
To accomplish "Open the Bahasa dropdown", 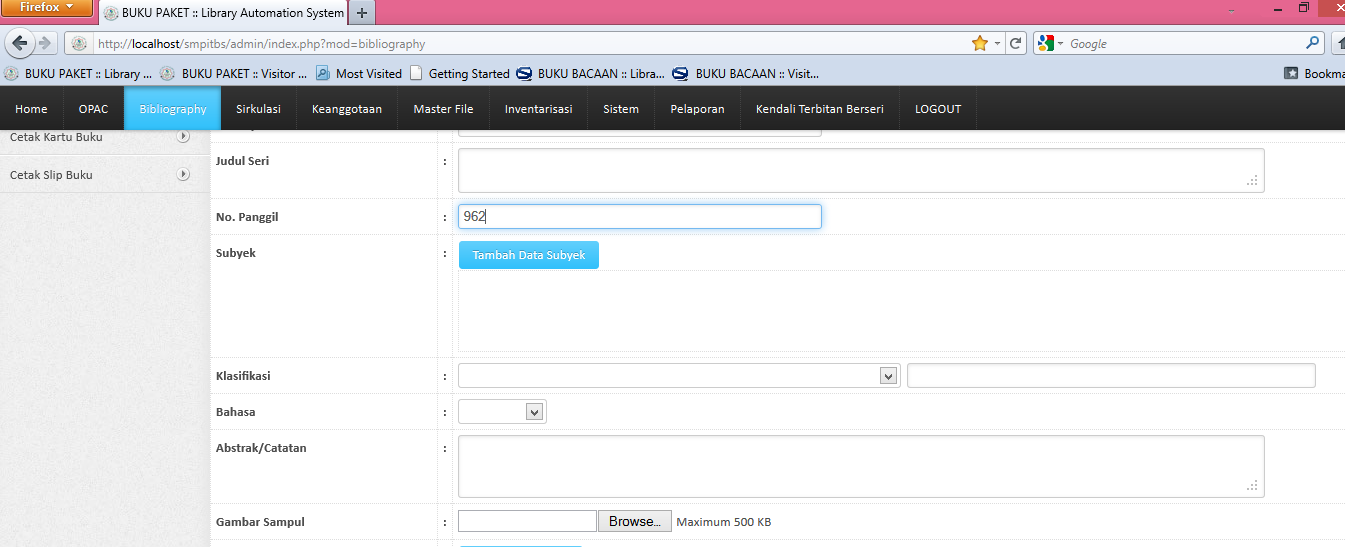I will pos(502,411).
